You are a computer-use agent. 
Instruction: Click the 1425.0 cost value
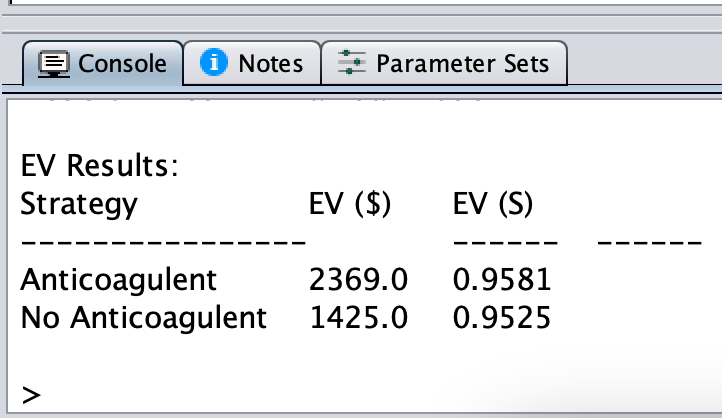(x=359, y=318)
